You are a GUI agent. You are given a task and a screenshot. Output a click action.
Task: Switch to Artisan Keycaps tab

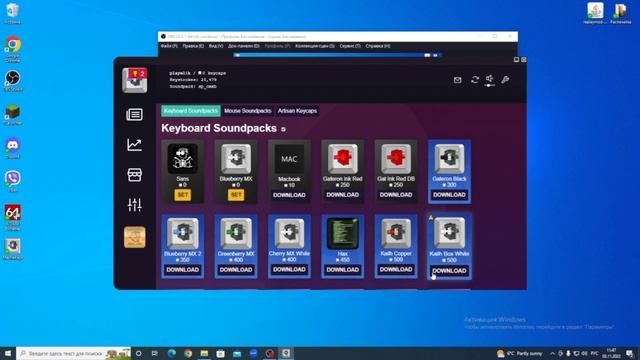[297, 111]
